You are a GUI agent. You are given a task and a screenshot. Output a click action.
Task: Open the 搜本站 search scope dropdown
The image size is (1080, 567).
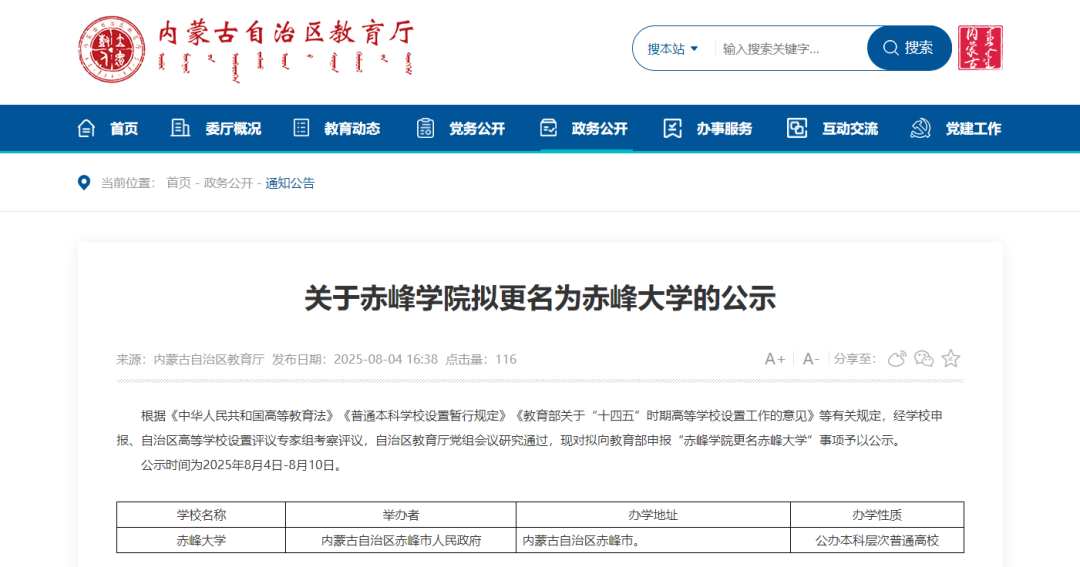click(x=673, y=48)
